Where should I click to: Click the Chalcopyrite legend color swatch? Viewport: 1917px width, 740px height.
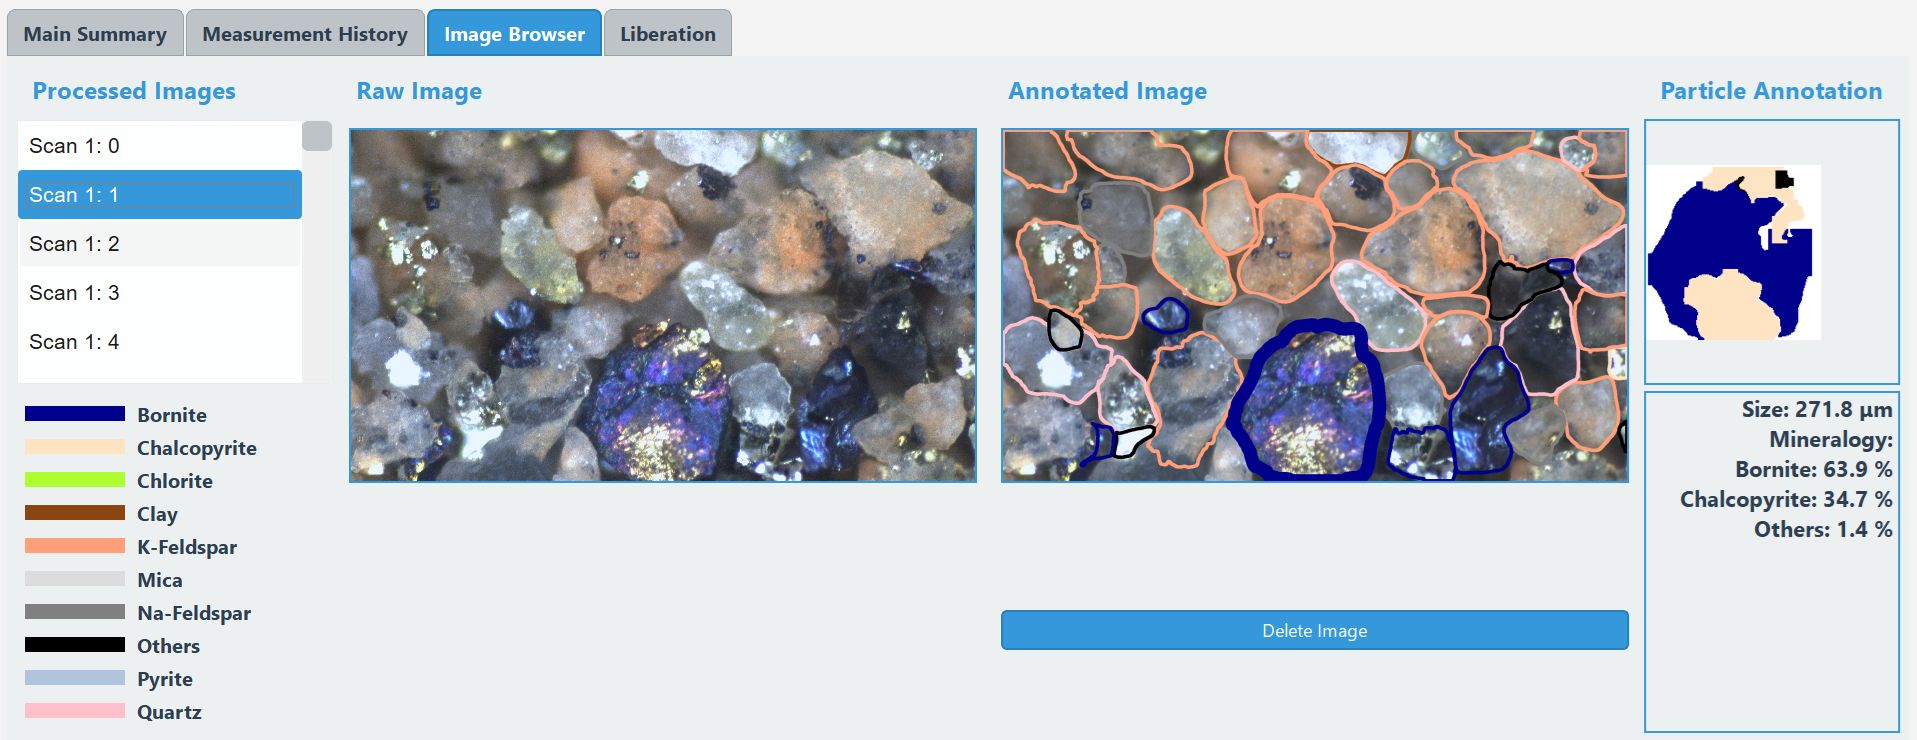[x=75, y=447]
